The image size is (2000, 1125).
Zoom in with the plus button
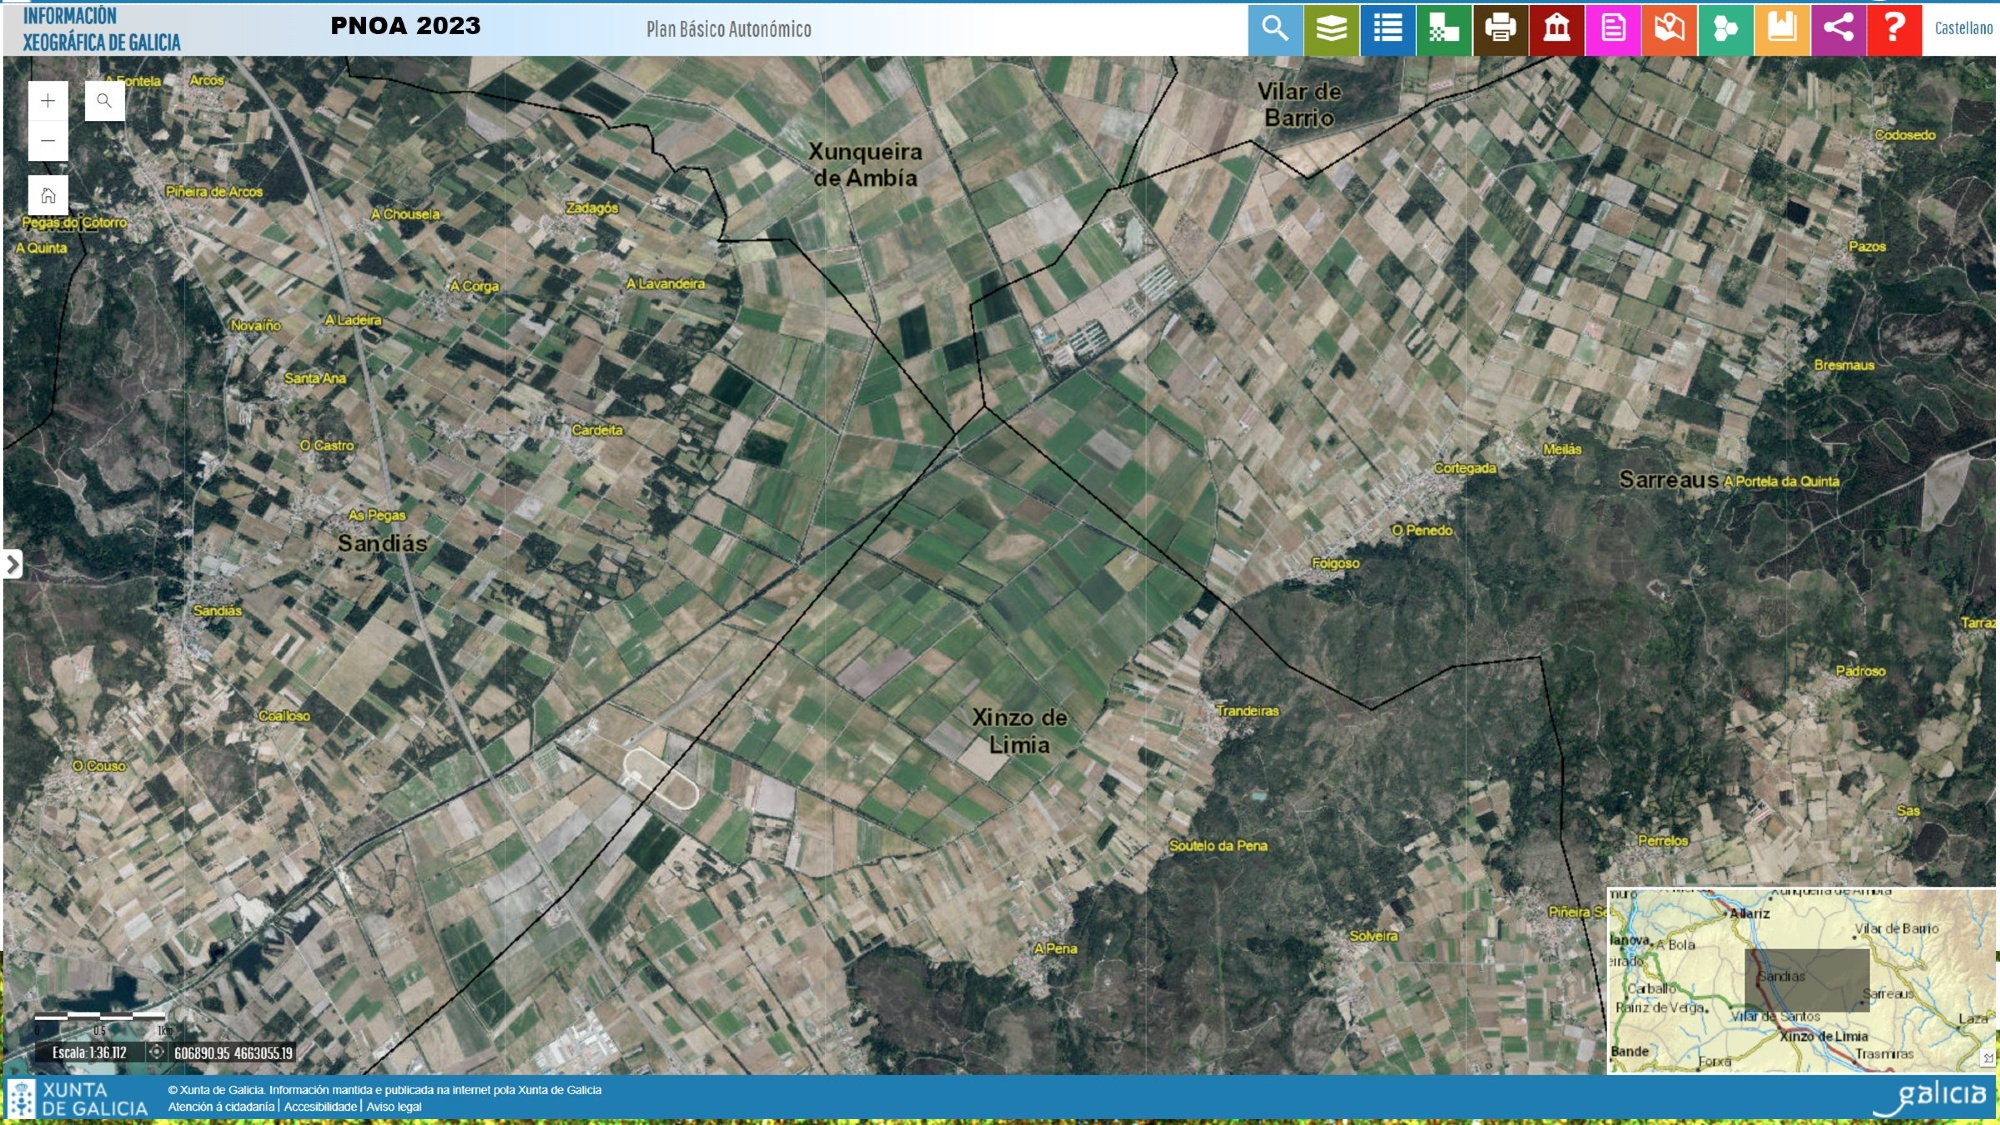click(48, 101)
